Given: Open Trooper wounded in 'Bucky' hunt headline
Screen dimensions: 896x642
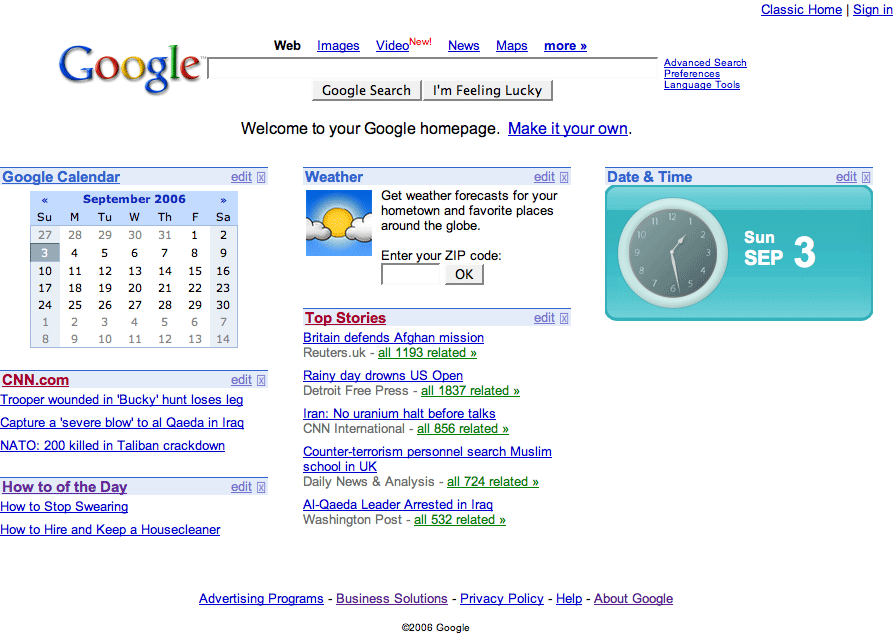Looking at the screenshot, I should [x=122, y=400].
